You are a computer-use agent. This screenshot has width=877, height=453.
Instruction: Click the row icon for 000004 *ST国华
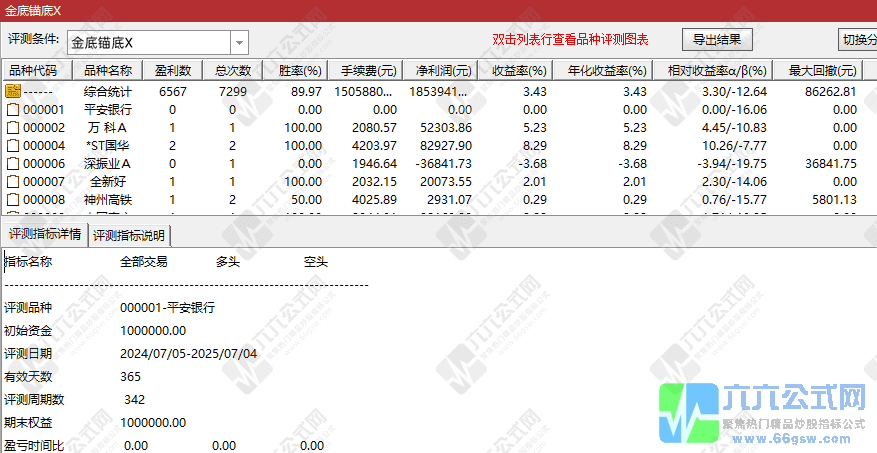pos(13,146)
